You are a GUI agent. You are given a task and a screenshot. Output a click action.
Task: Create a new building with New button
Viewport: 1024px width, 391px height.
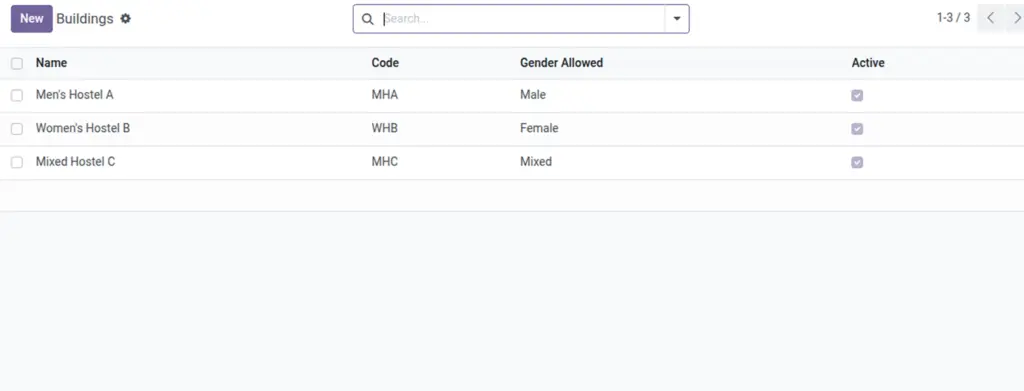[31, 19]
